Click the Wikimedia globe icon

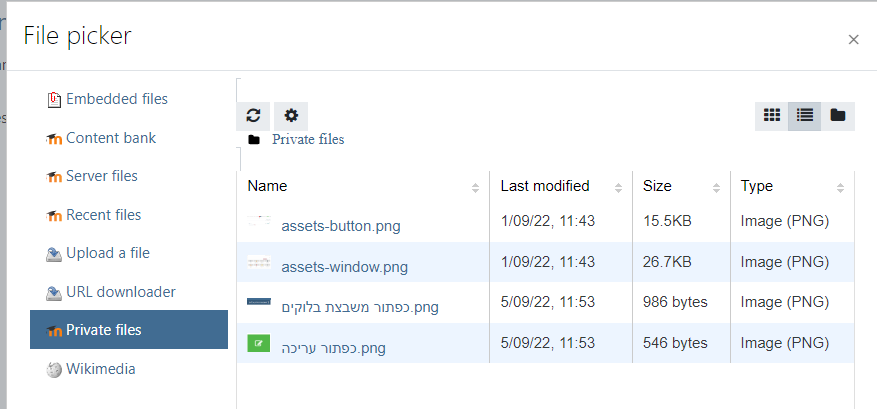pyautogui.click(x=54, y=370)
